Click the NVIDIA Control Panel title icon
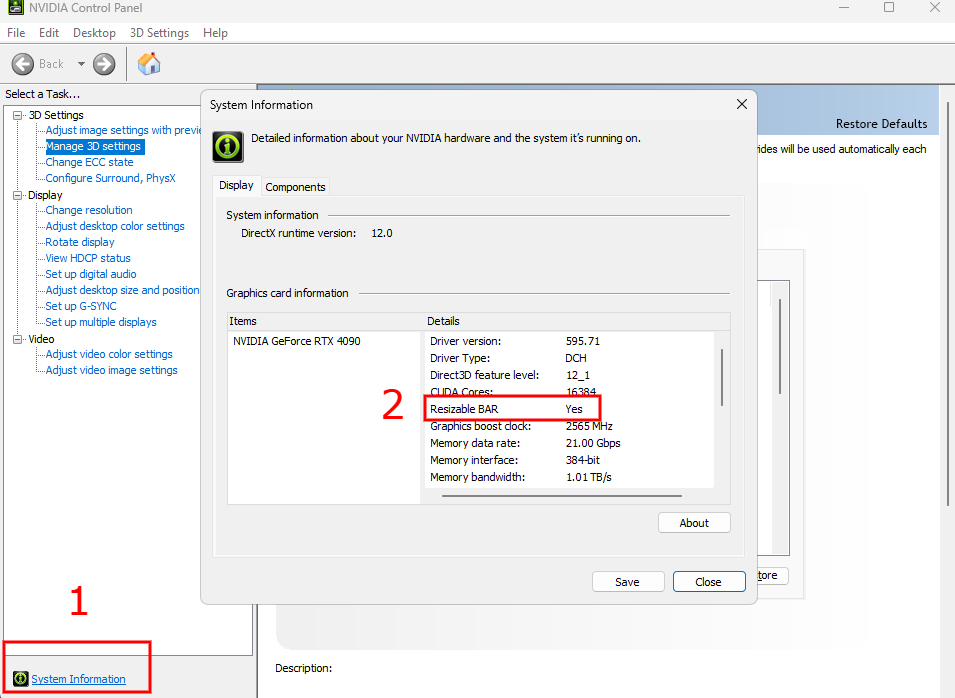This screenshot has height=698, width=955. (x=15, y=7)
